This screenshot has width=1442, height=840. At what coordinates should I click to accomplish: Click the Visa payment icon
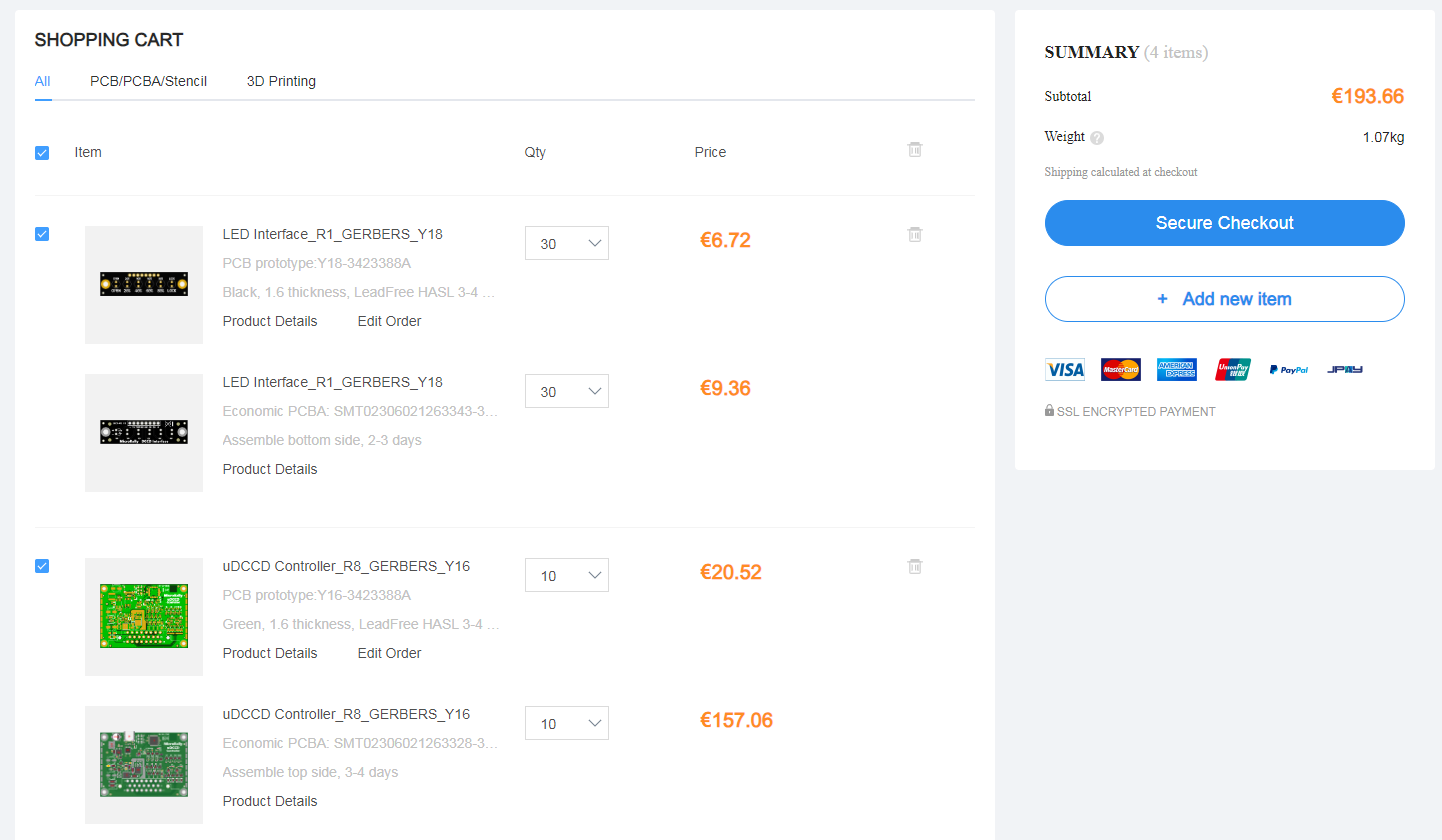click(1065, 370)
